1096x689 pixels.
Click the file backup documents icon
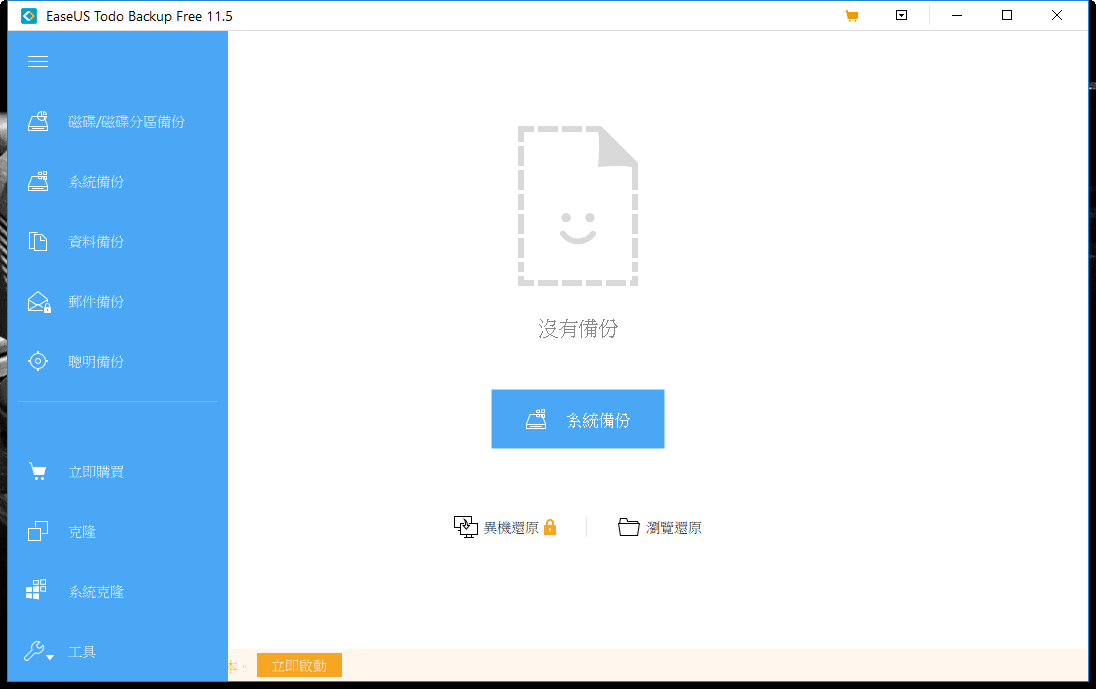(38, 242)
